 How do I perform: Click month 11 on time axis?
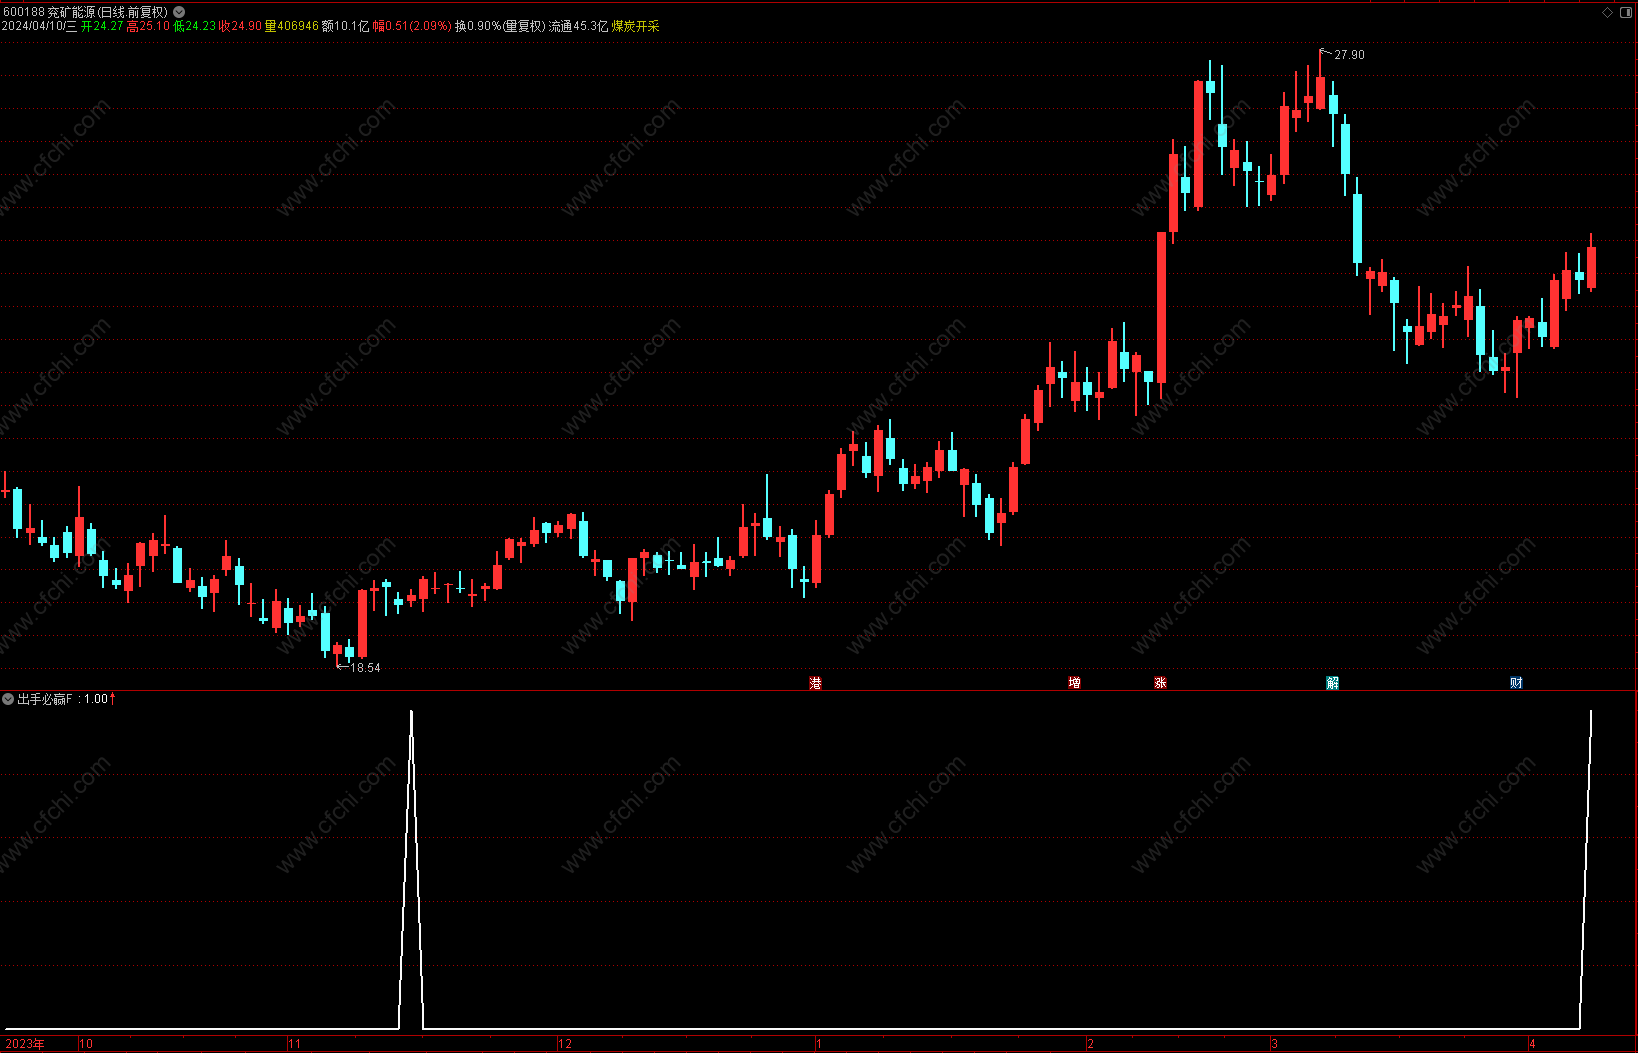coord(294,1044)
